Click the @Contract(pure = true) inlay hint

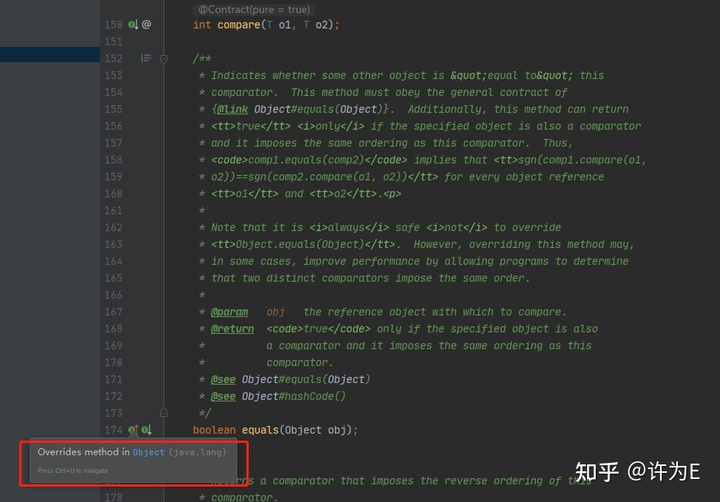[x=254, y=10]
